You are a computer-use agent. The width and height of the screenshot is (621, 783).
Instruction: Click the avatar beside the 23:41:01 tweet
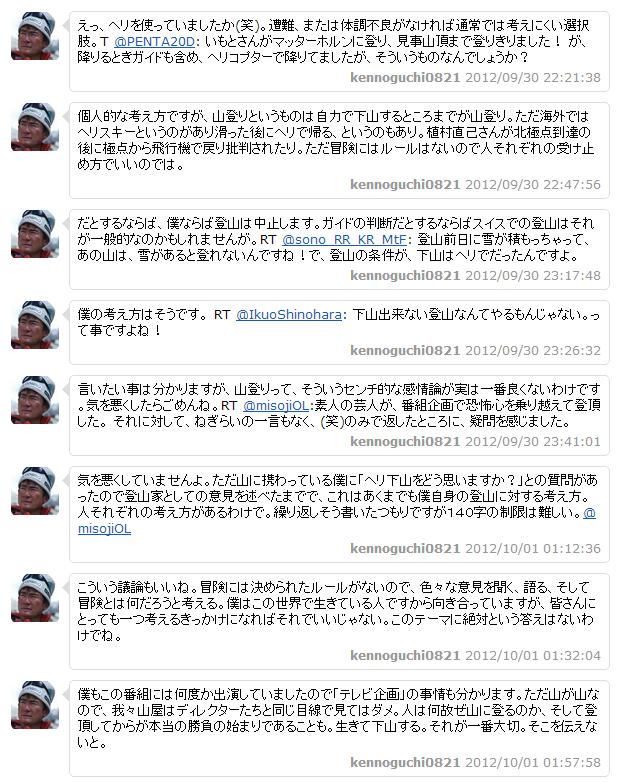[35, 400]
